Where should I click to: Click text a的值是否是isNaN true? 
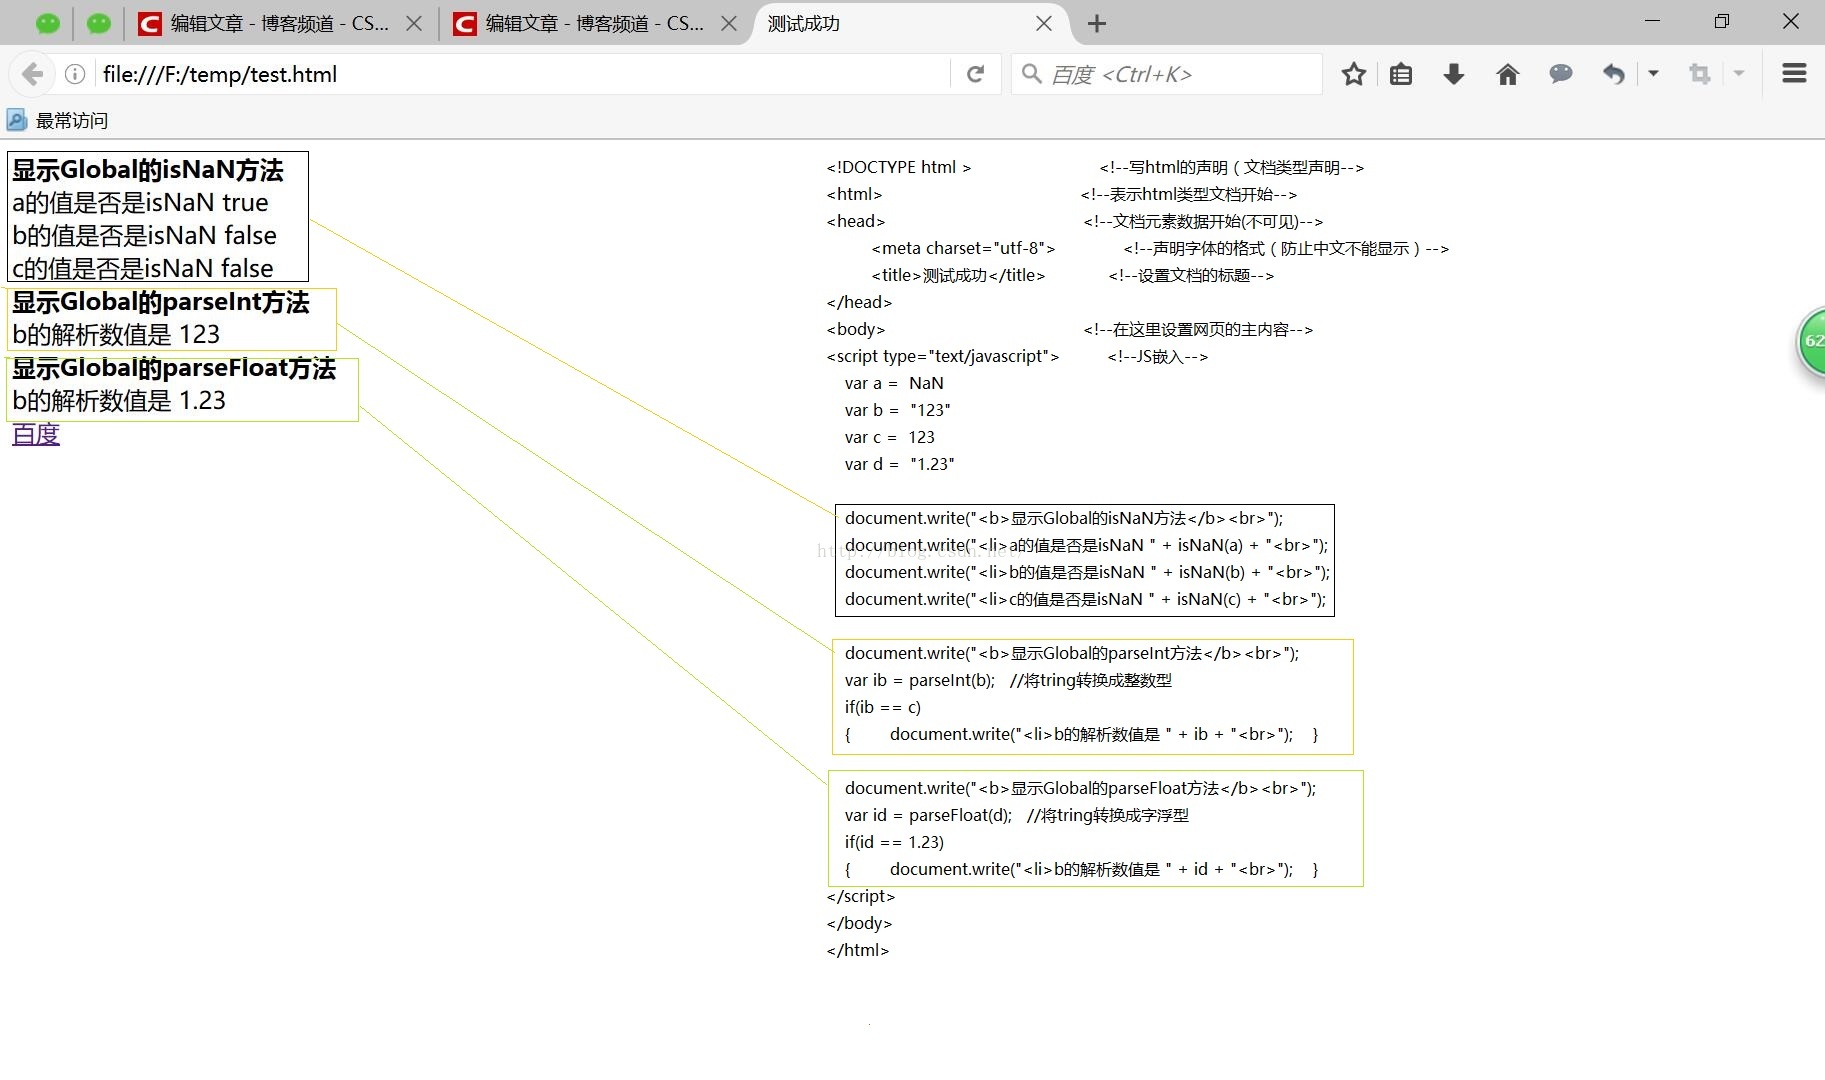coord(140,203)
